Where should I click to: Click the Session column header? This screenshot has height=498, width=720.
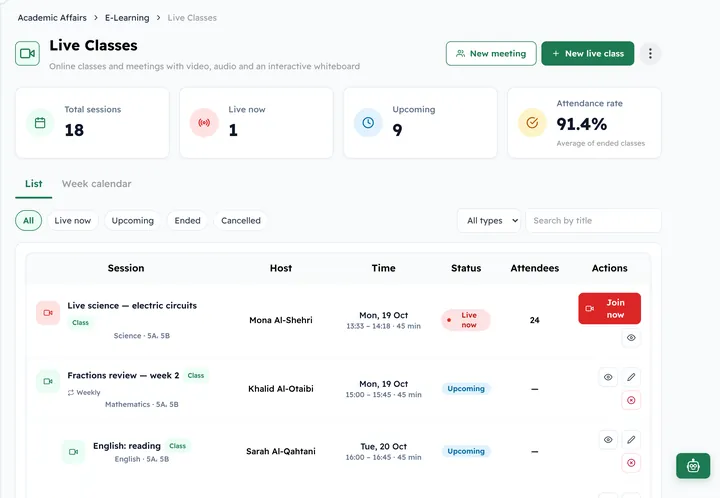pyautogui.click(x=126, y=268)
